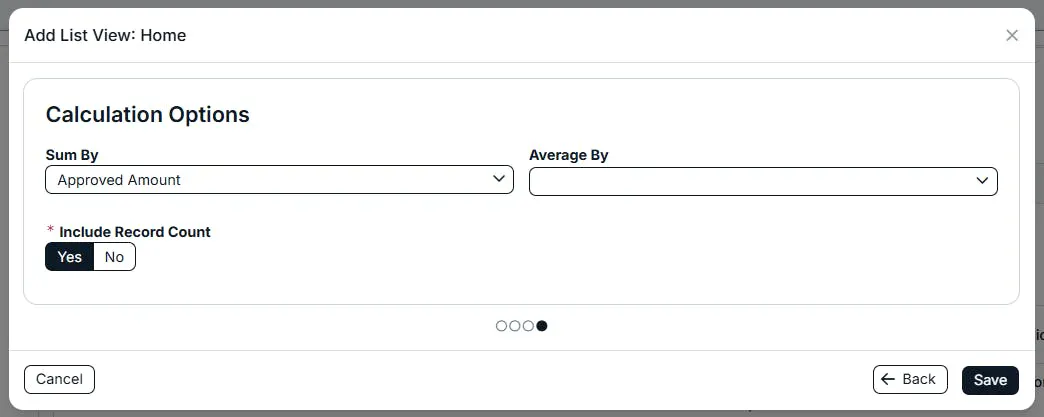Select No for Include Record Count

(x=115, y=256)
